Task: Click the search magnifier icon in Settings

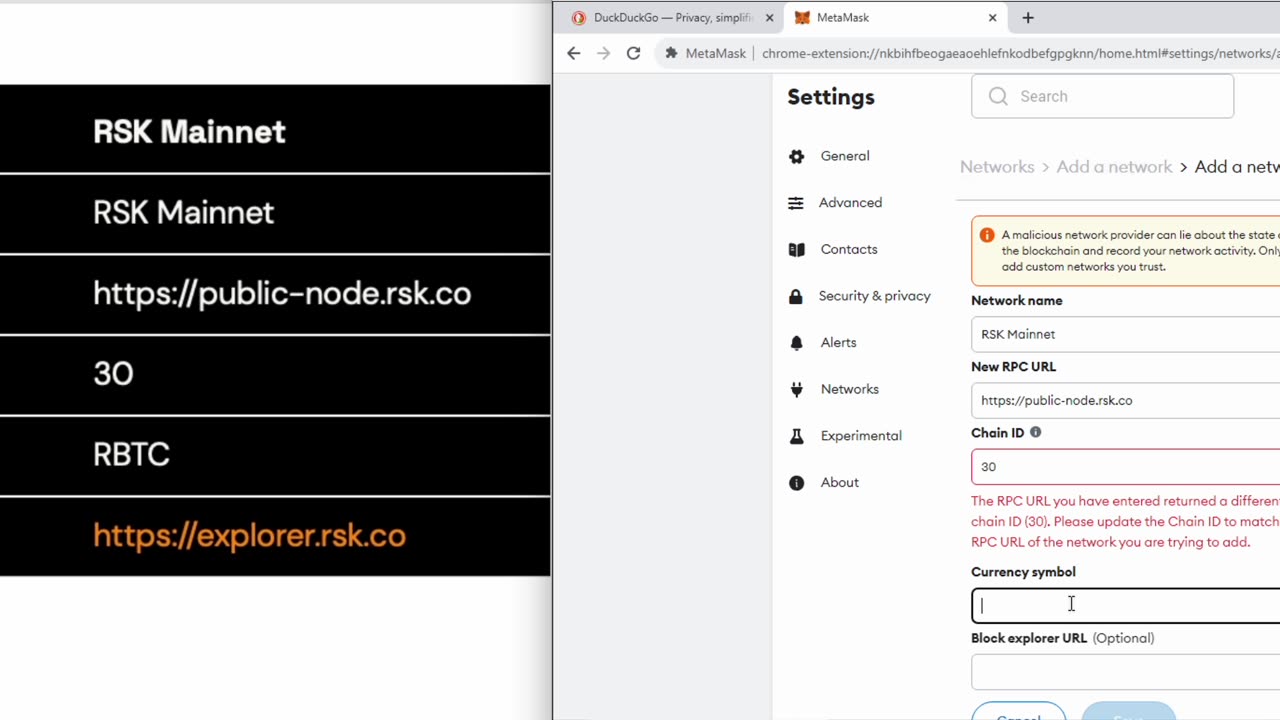Action: pyautogui.click(x=998, y=96)
